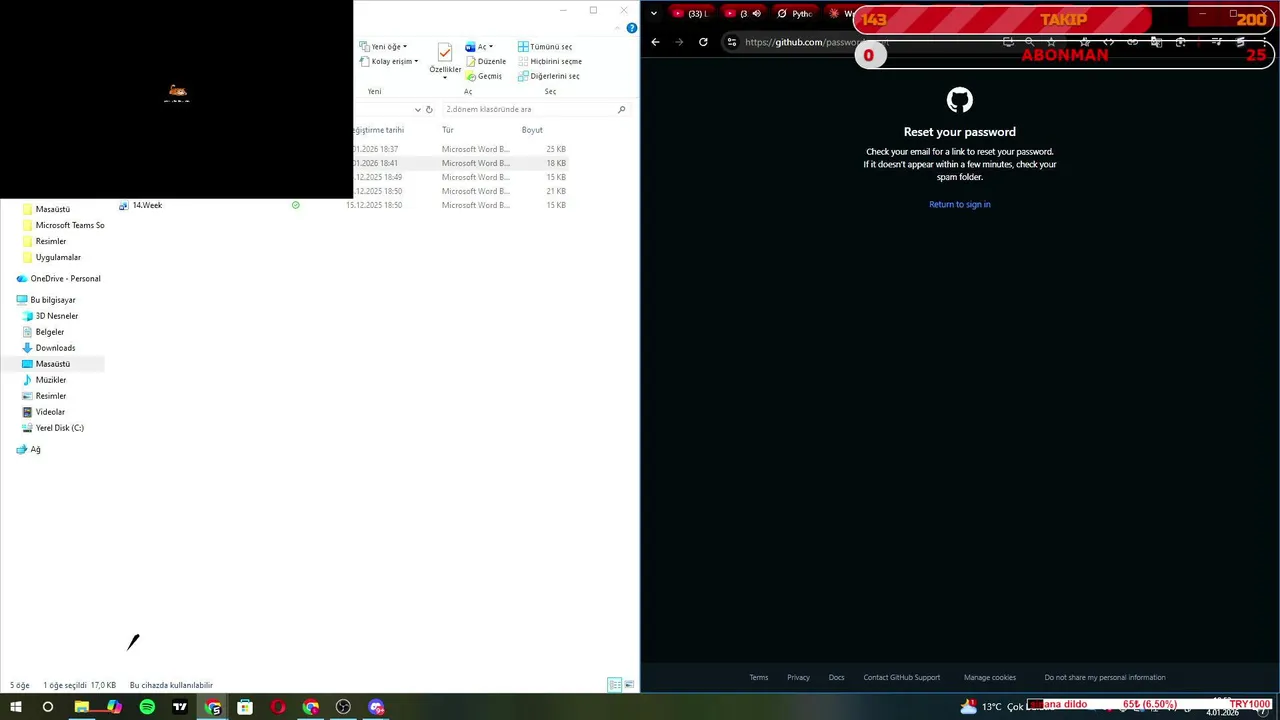Open the Terms footer link
Viewport: 1280px width, 720px height.
(x=759, y=677)
